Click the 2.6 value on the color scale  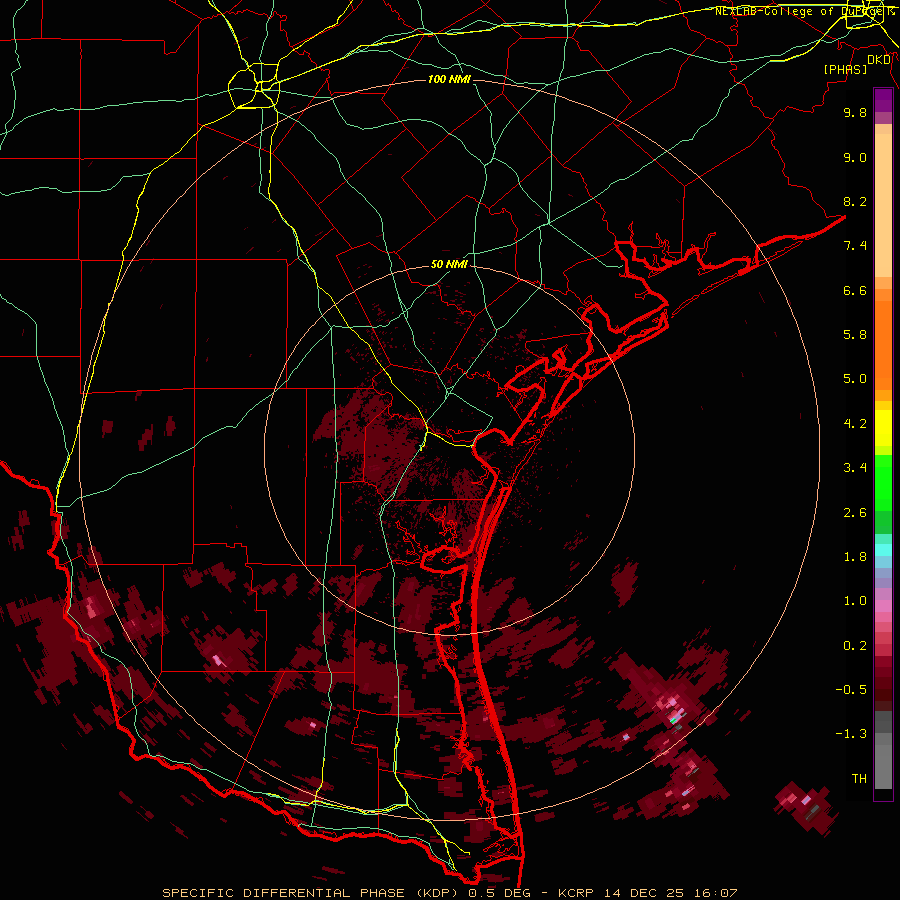[x=855, y=513]
